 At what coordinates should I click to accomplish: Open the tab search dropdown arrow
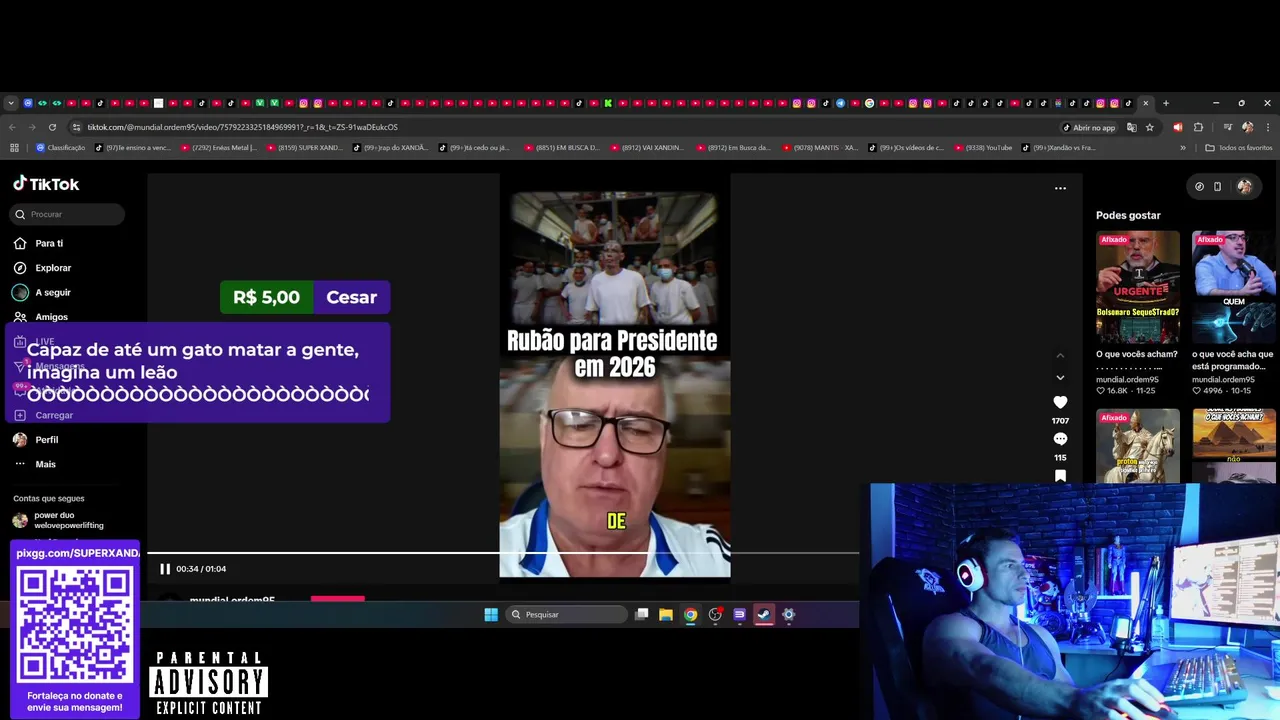(x=11, y=103)
